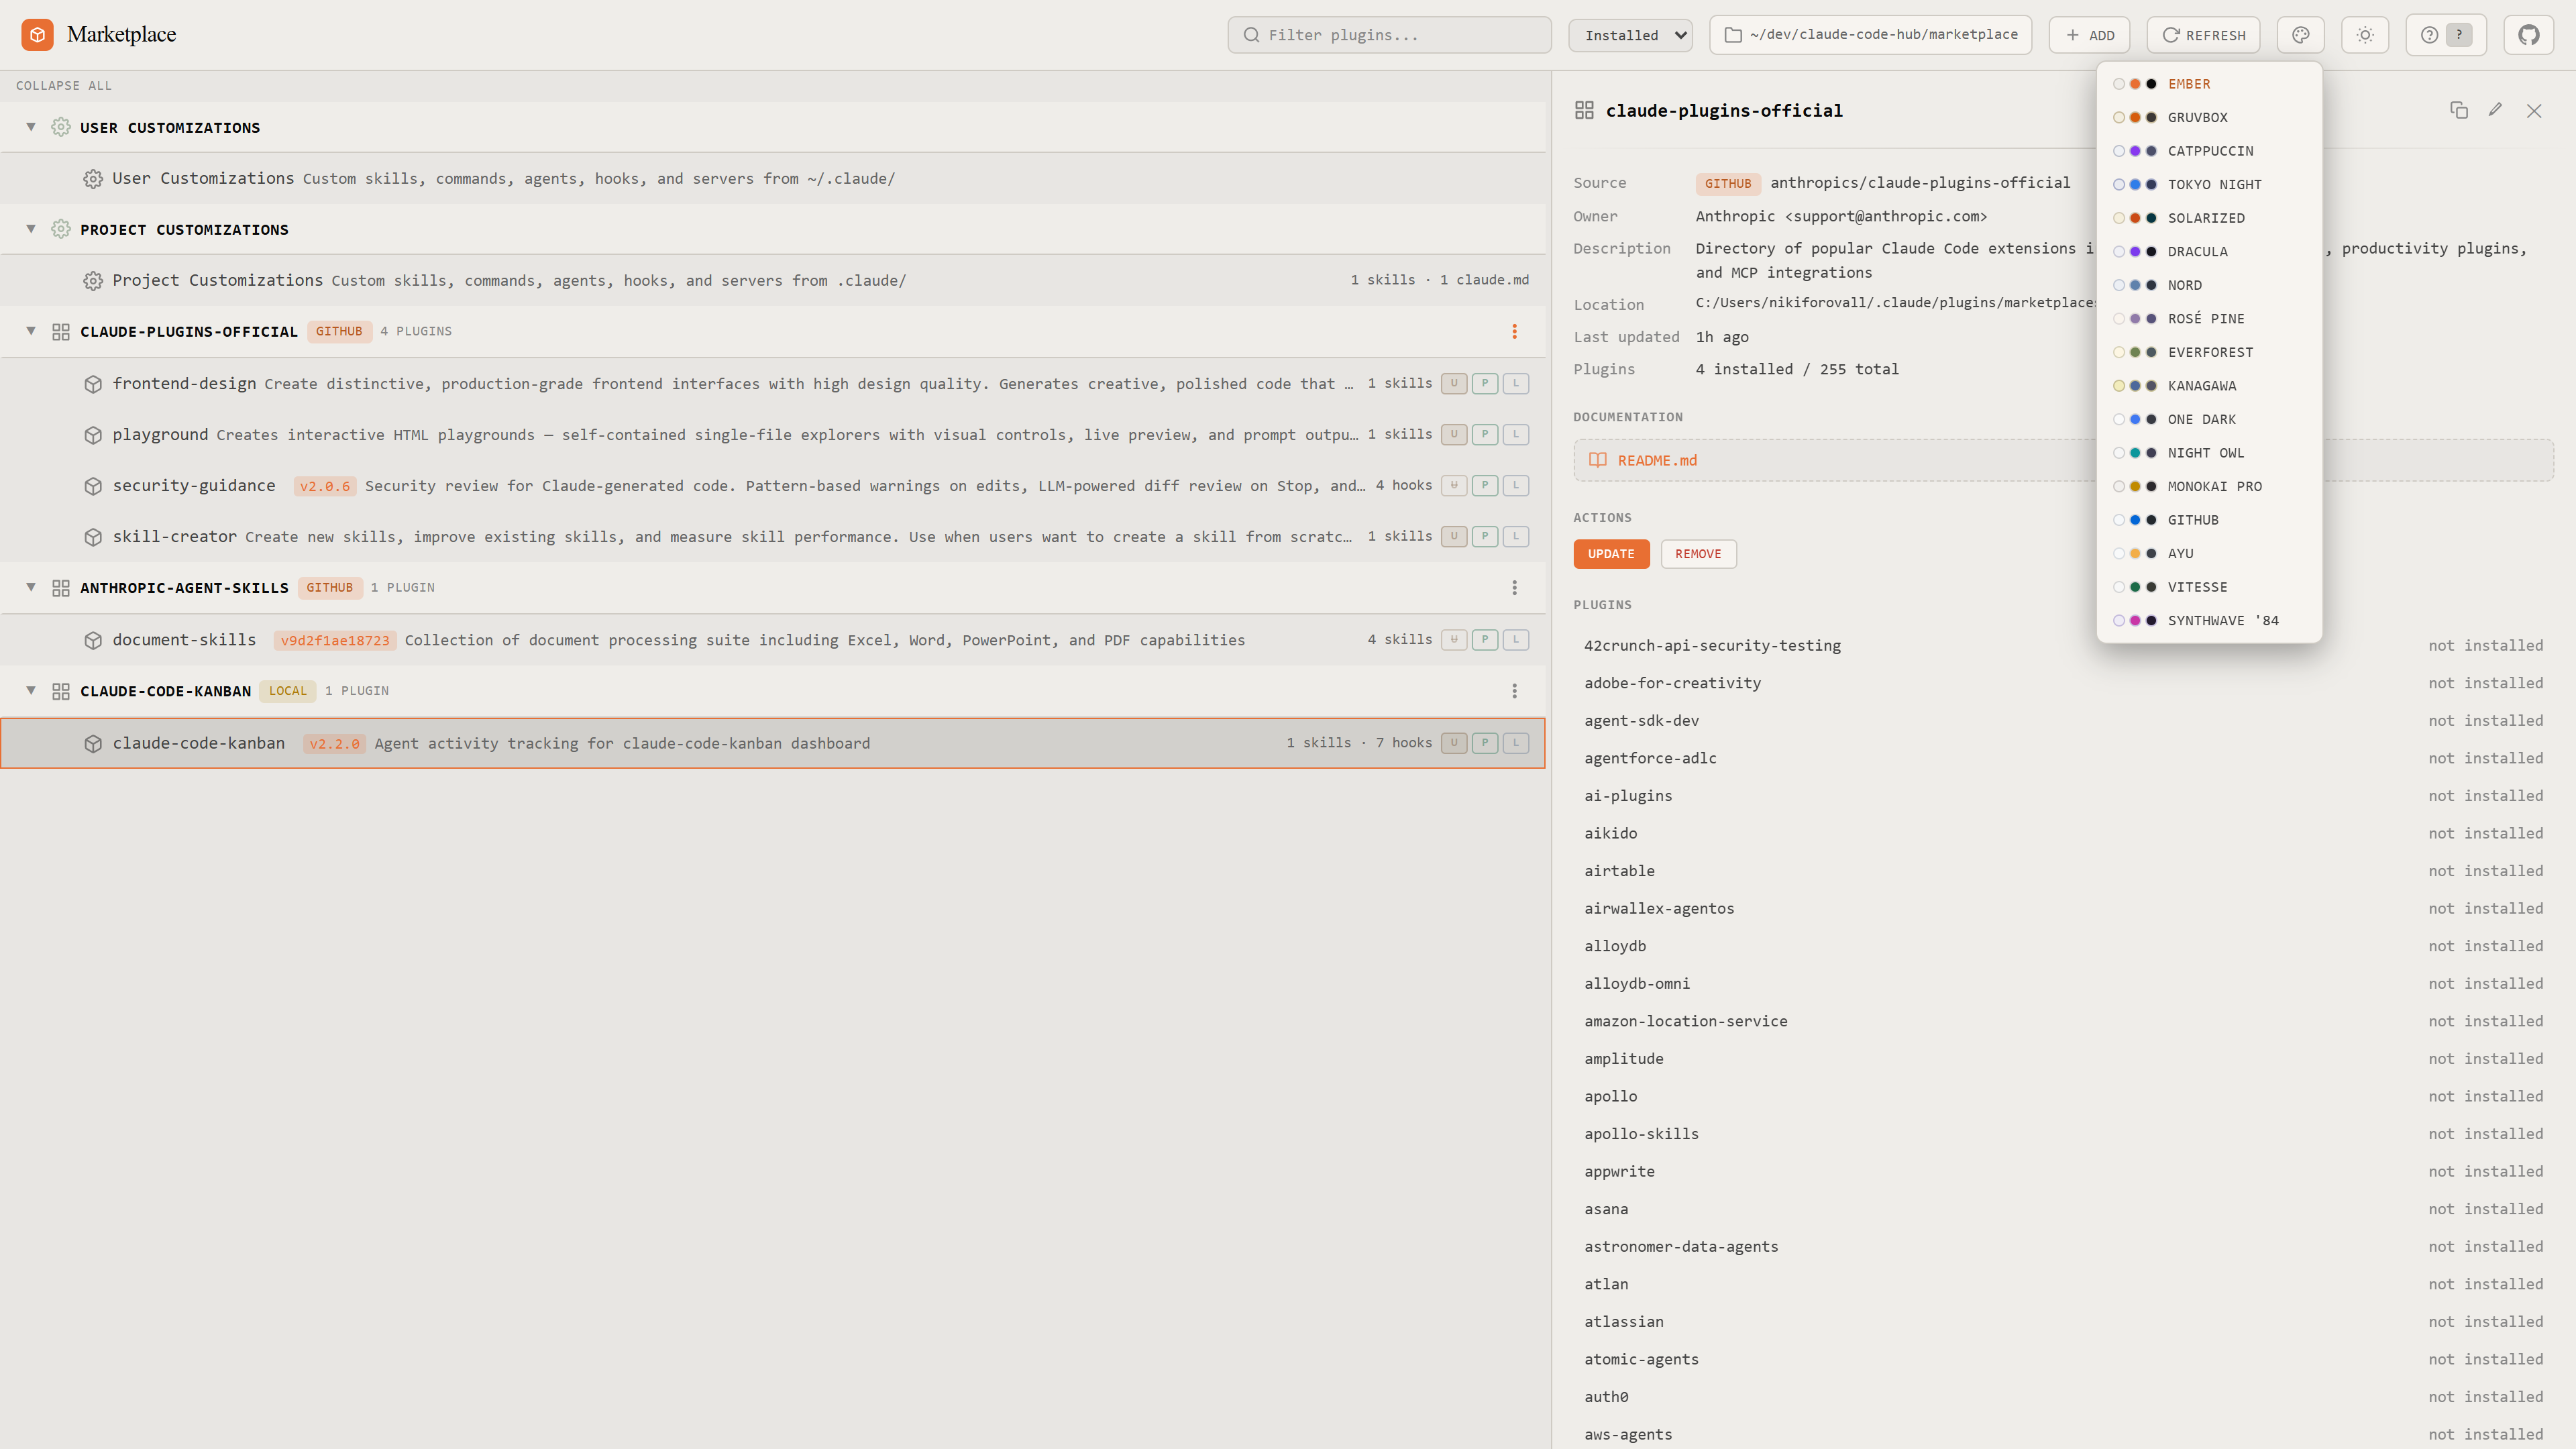
Task: Open the GitHub repository icon
Action: [2528, 35]
